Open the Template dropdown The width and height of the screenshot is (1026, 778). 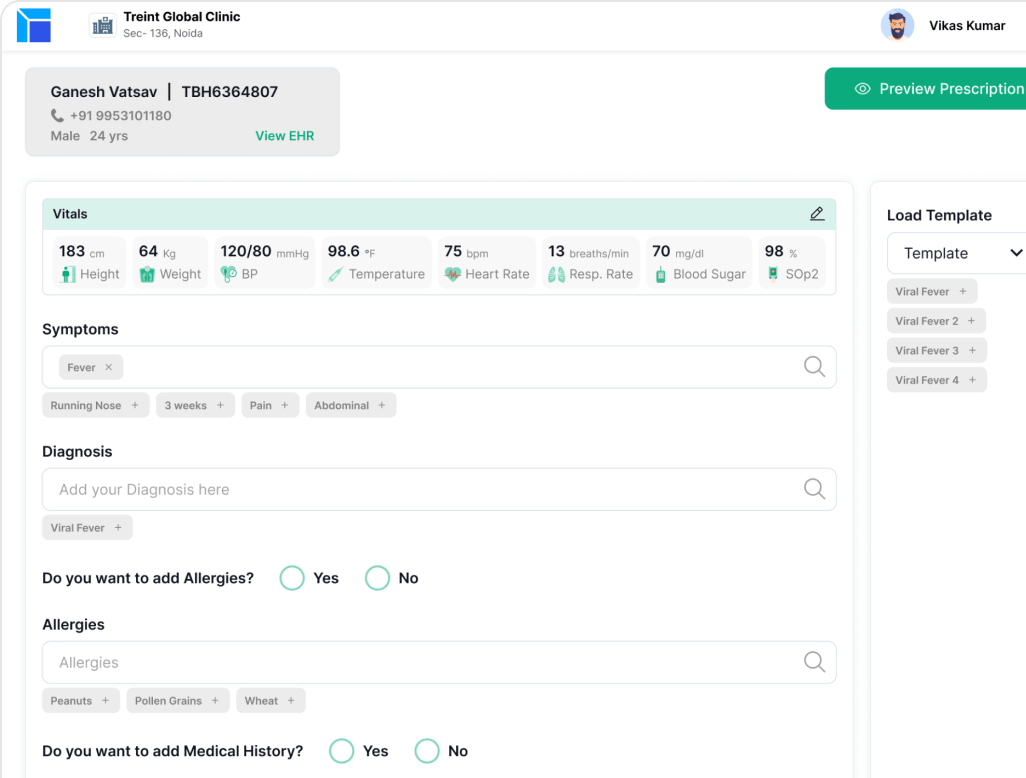(x=960, y=253)
